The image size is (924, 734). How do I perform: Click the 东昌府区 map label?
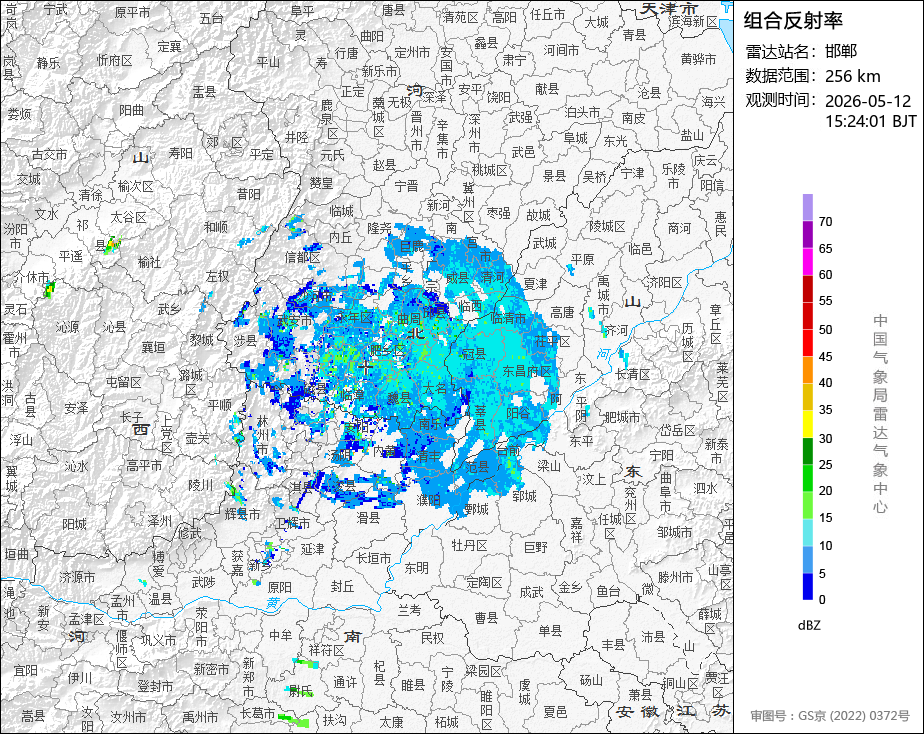(x=527, y=371)
